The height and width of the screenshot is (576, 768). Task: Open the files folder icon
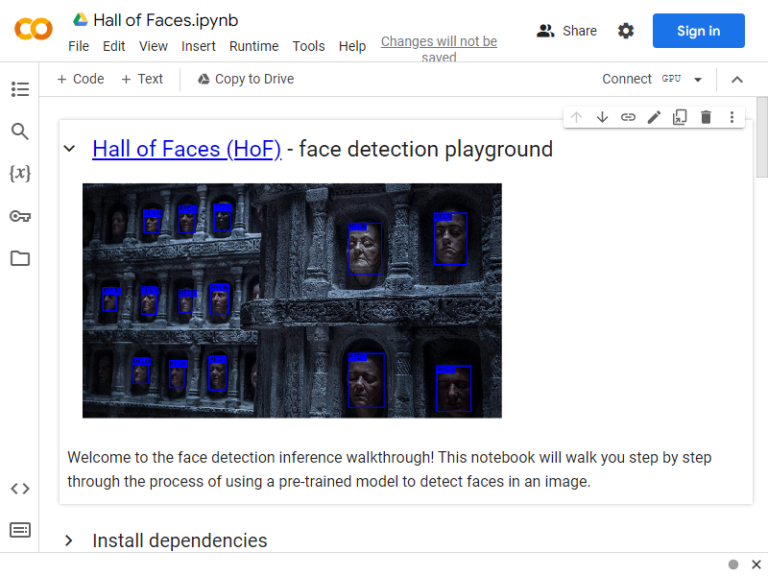(20, 258)
